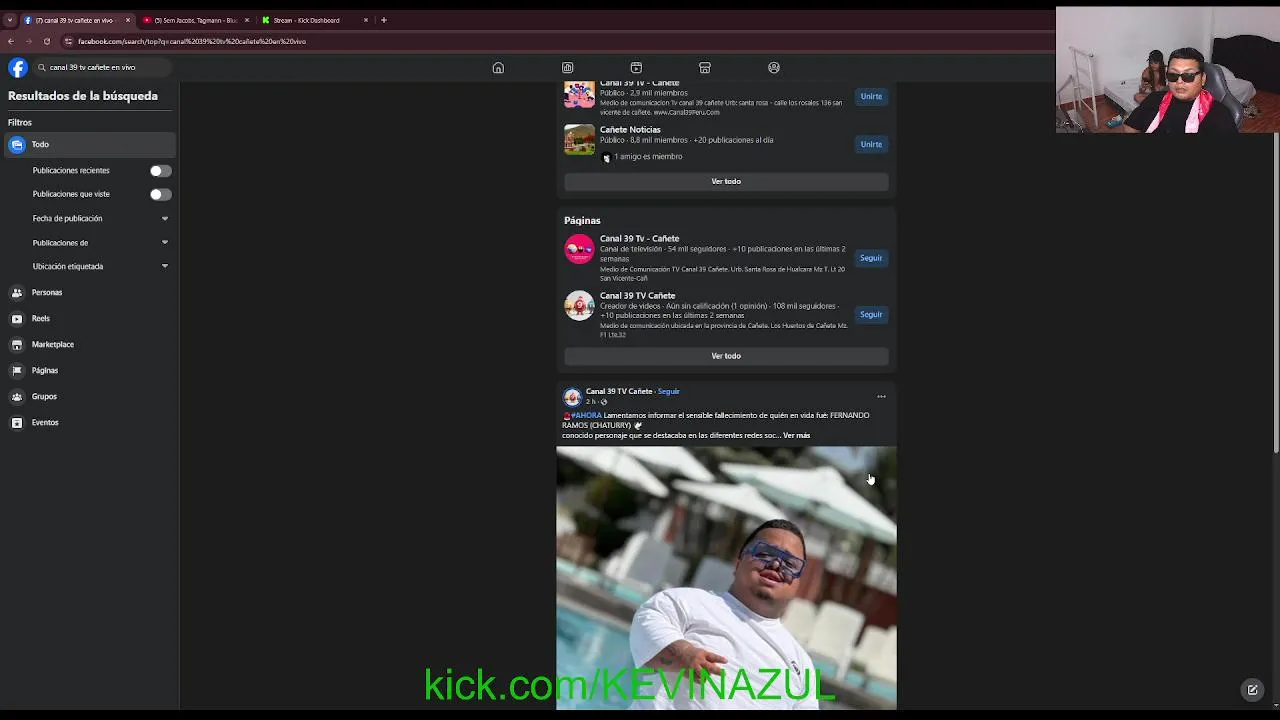Open Cañete Noticias group thumbnail
Image resolution: width=1280 pixels, height=720 pixels.
coord(579,140)
